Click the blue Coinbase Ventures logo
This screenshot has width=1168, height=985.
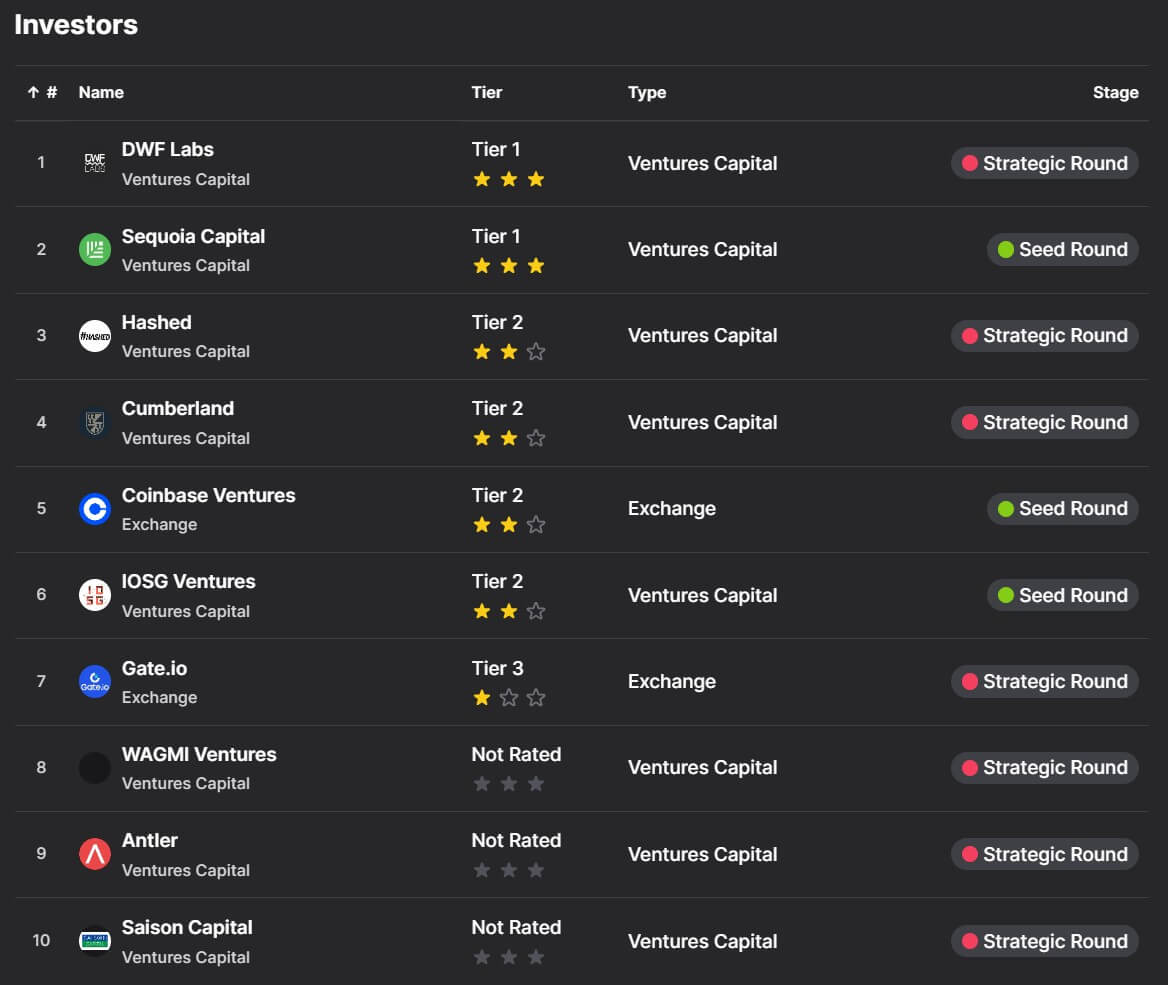[95, 509]
